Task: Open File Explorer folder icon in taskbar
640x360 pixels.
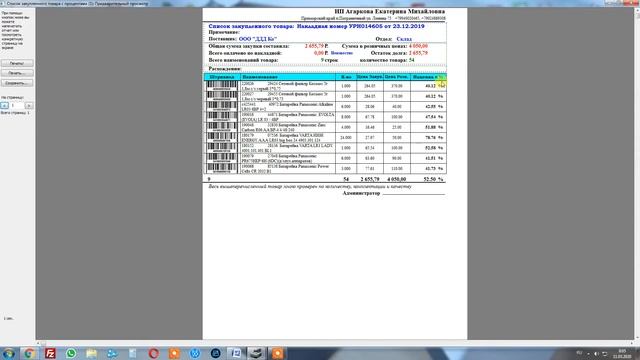Action: (91, 353)
